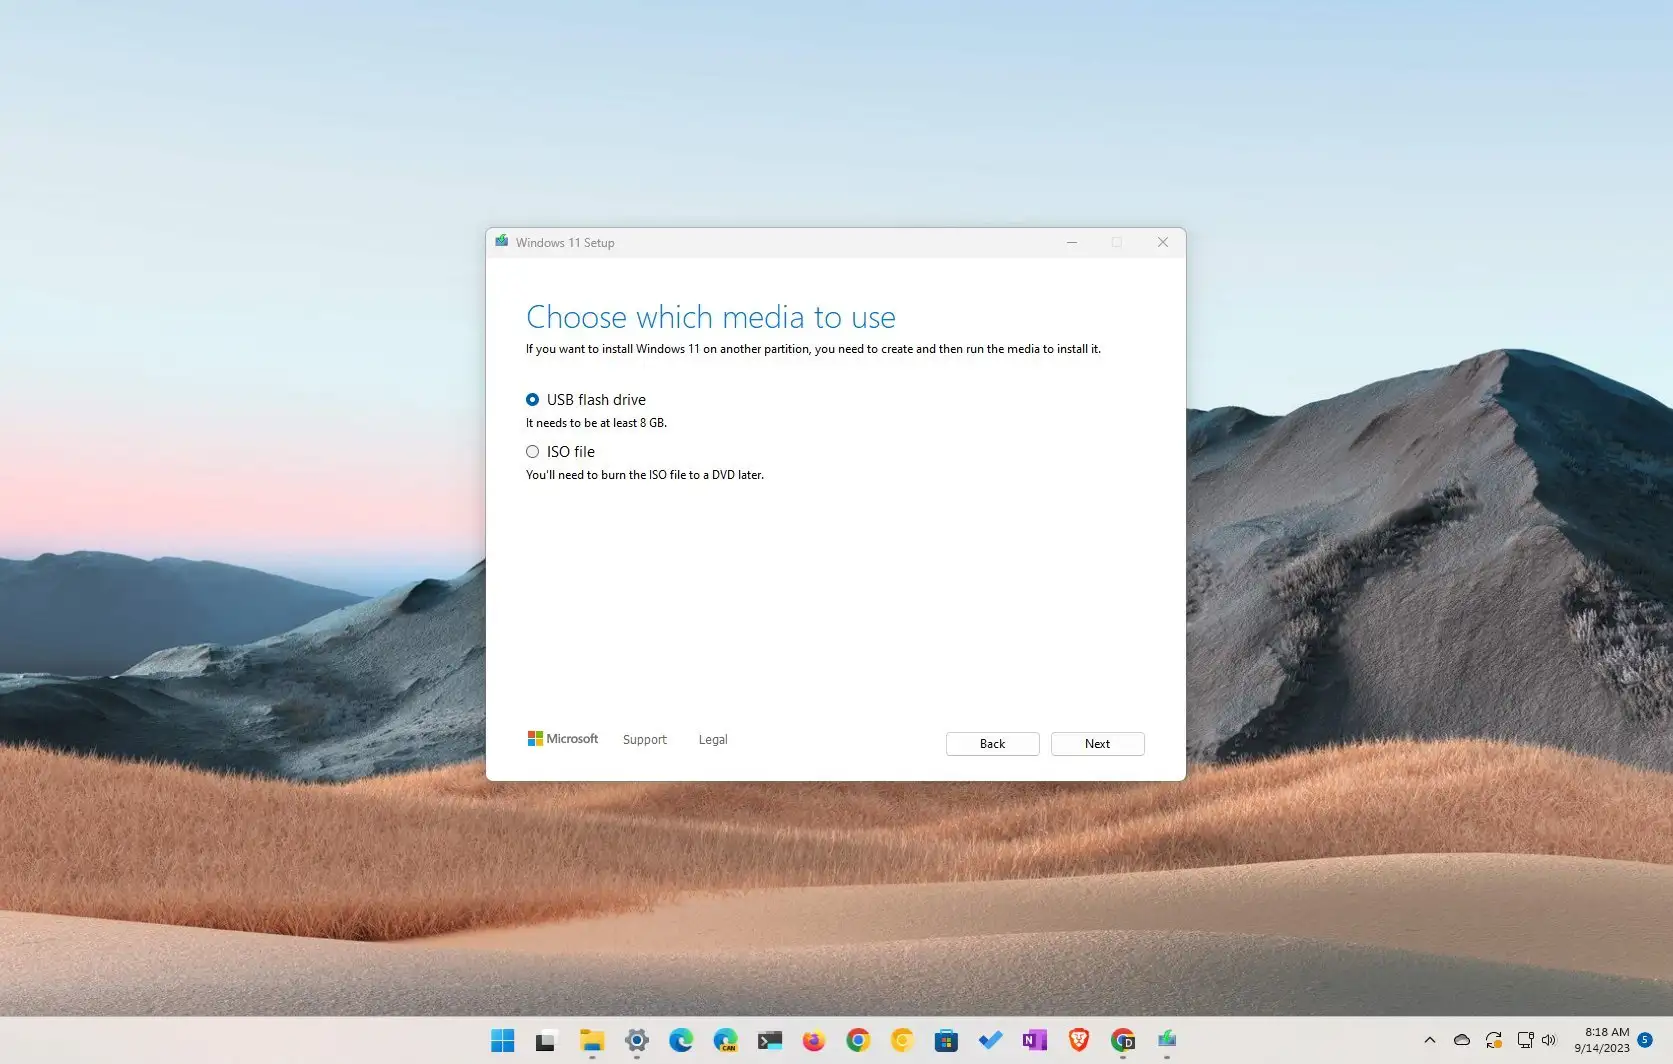1673x1064 pixels.
Task: Open the Legal link
Action: pos(713,740)
